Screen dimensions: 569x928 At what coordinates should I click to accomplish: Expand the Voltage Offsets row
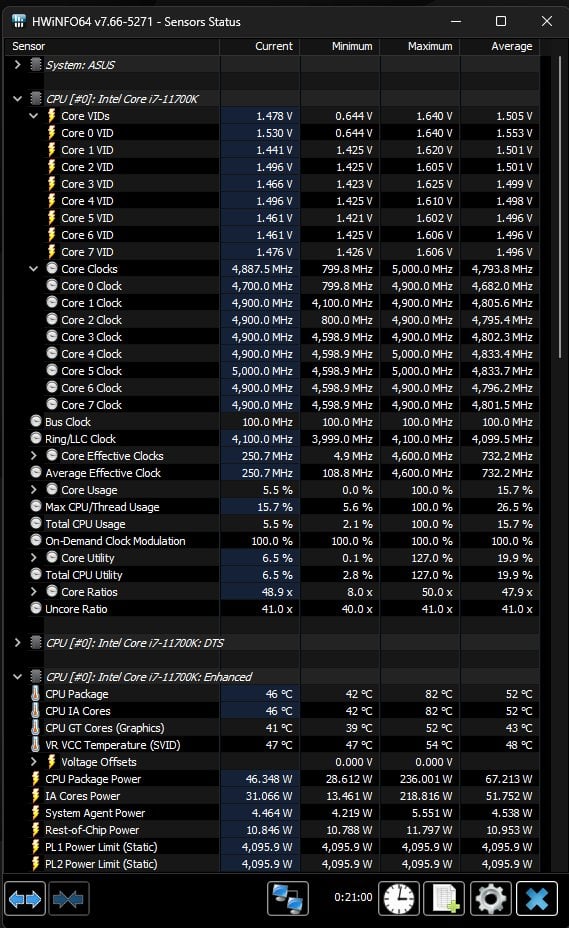[34, 761]
